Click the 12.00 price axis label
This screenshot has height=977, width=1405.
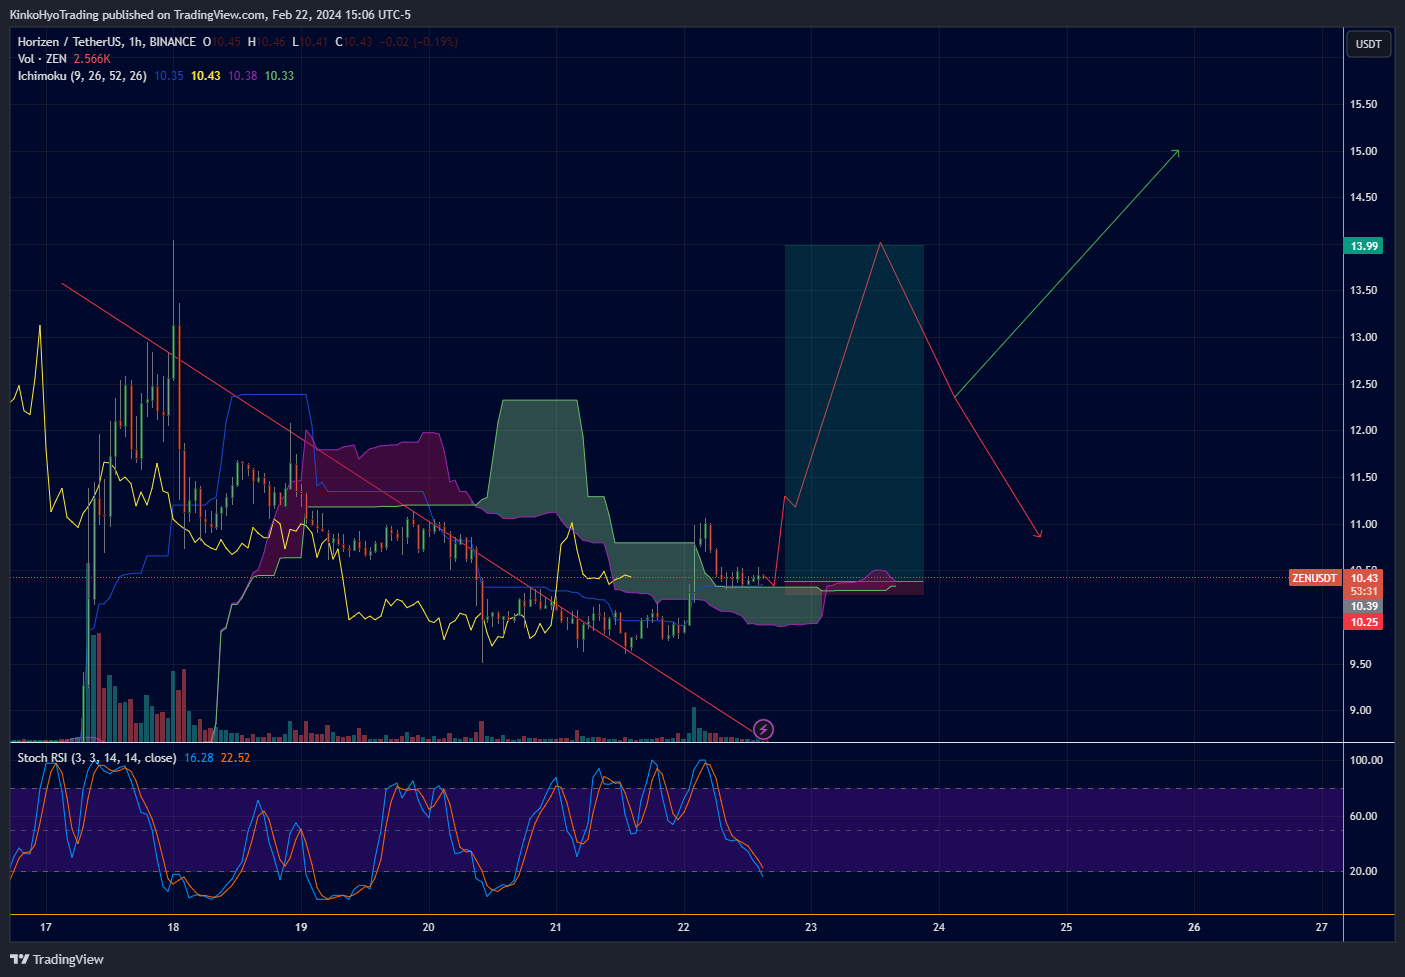1363,430
